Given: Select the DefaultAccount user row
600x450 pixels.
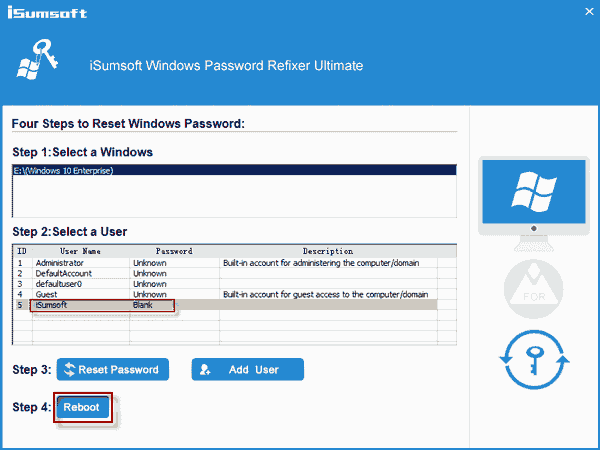Looking at the screenshot, I should pos(226,273).
